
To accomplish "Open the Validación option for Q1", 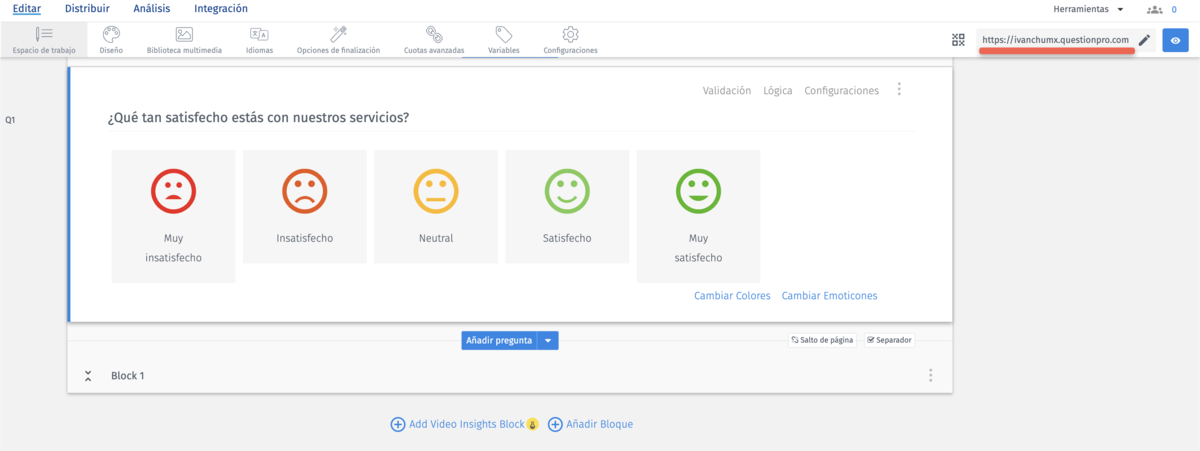I will pos(727,90).
